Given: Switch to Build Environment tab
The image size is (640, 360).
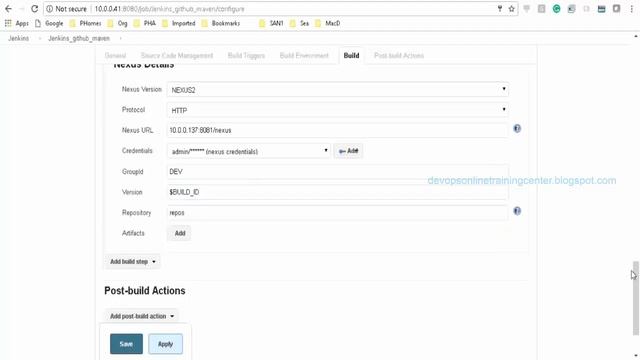Looking at the screenshot, I should coord(304,56).
